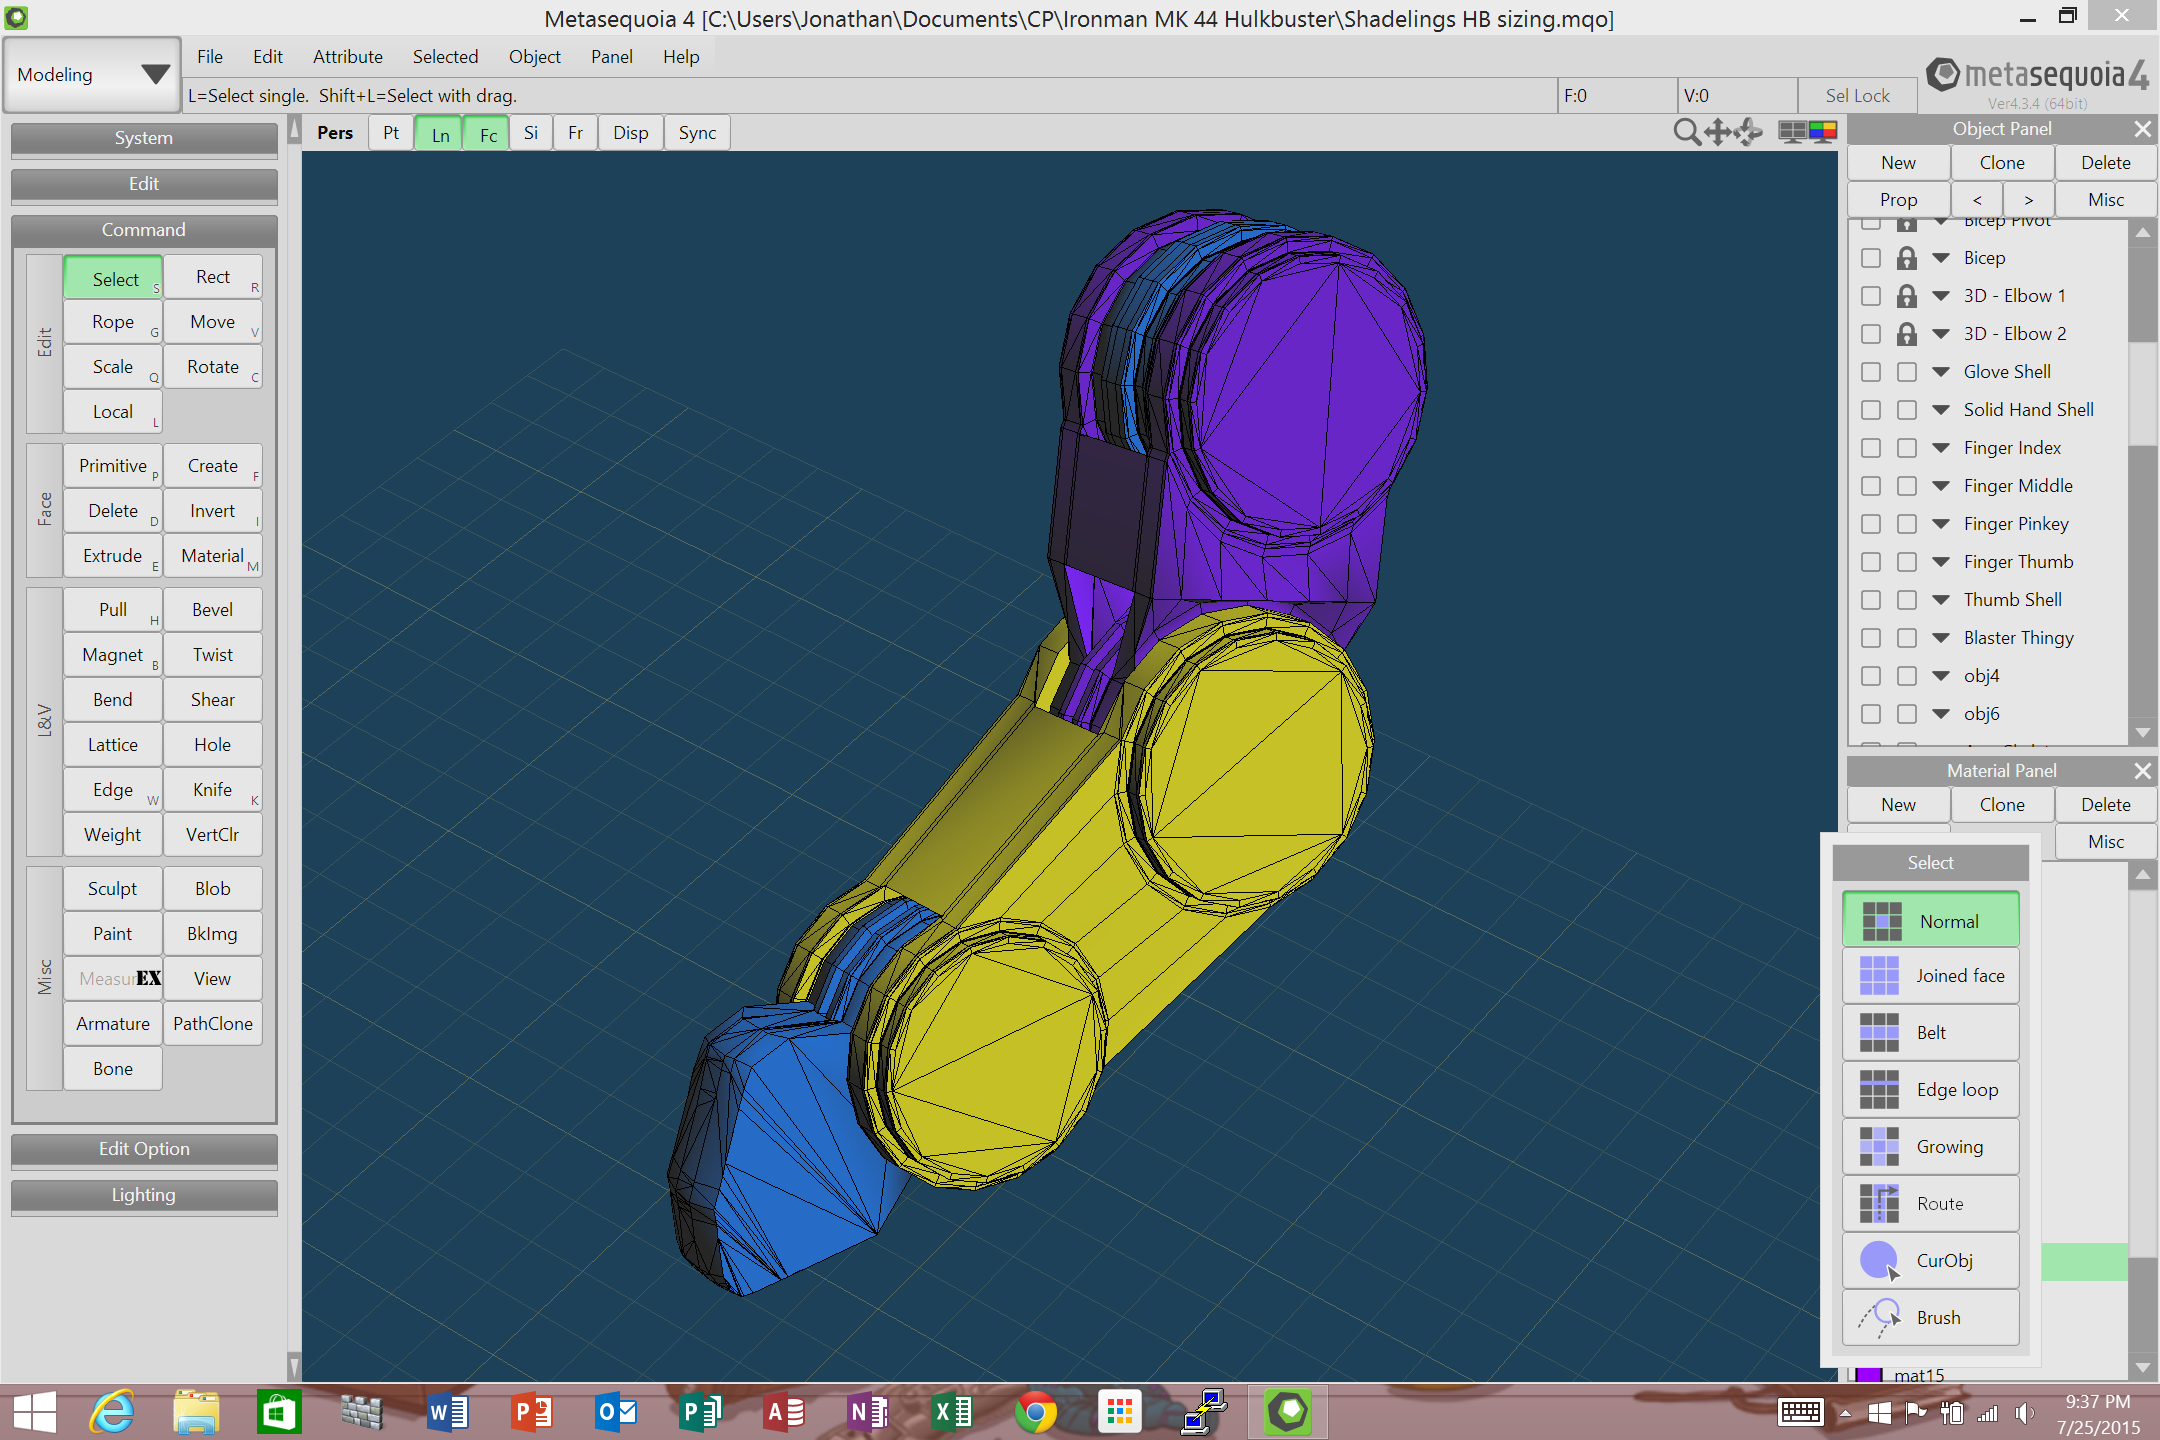Open Internet Explorer from taskbar

click(x=112, y=1412)
